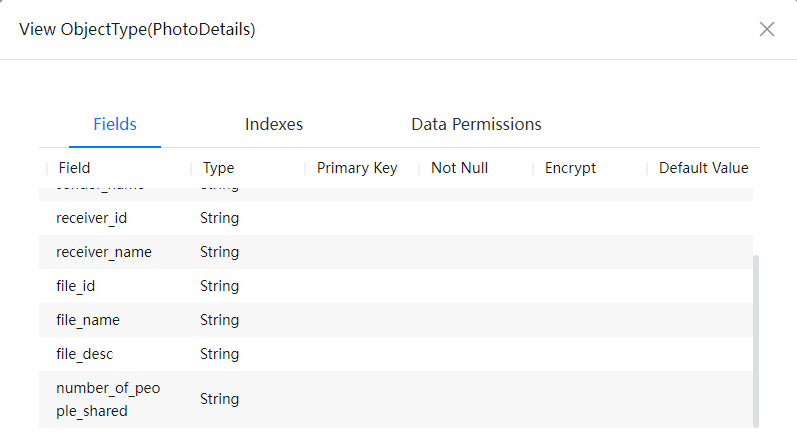Click String type of receiver_id row
The width and height of the screenshot is (797, 435).
pyautogui.click(x=219, y=218)
